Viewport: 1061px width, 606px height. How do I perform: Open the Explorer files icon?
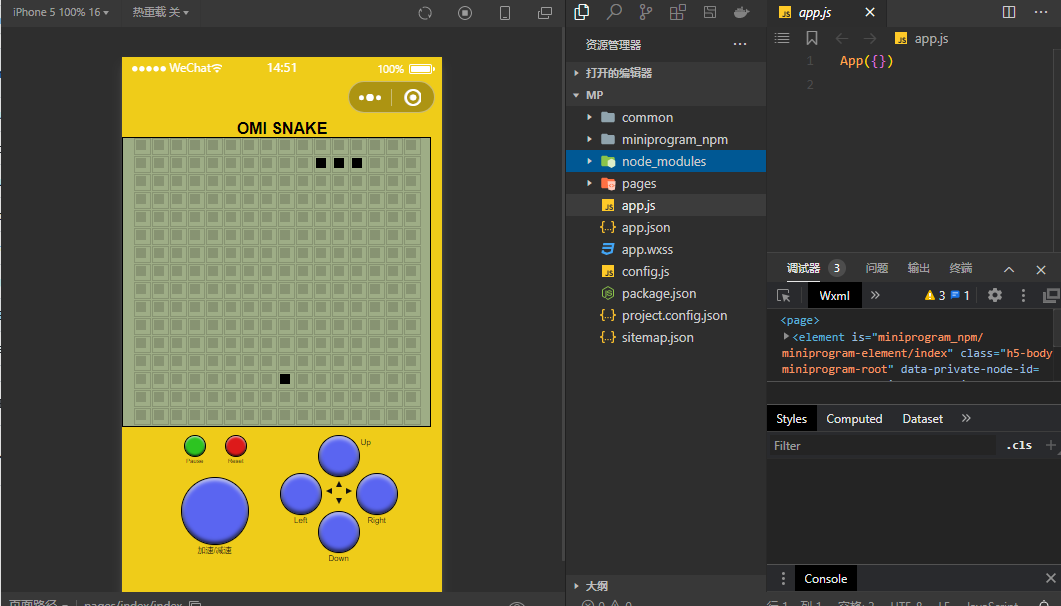(582, 11)
